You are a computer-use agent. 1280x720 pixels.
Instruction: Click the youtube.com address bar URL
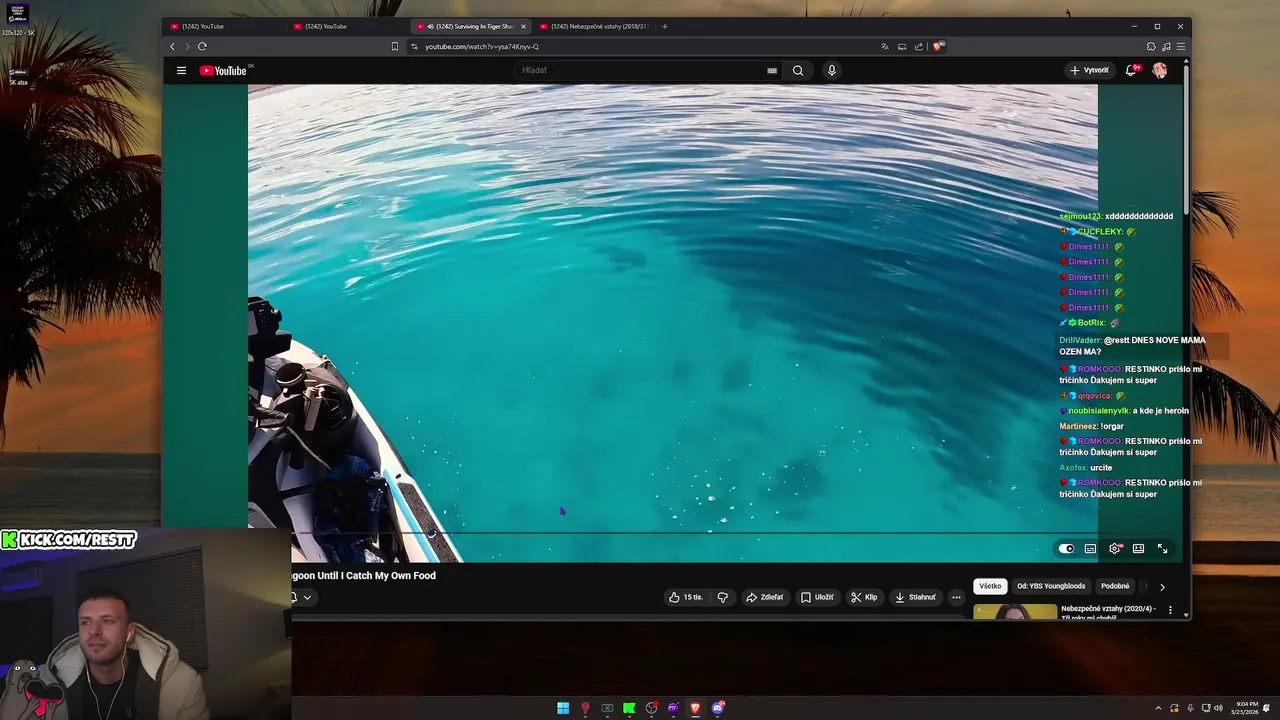[x=482, y=46]
